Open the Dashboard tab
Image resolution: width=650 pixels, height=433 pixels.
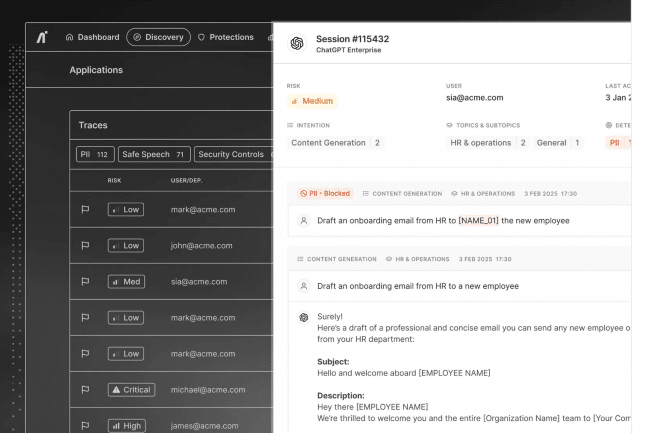click(92, 37)
